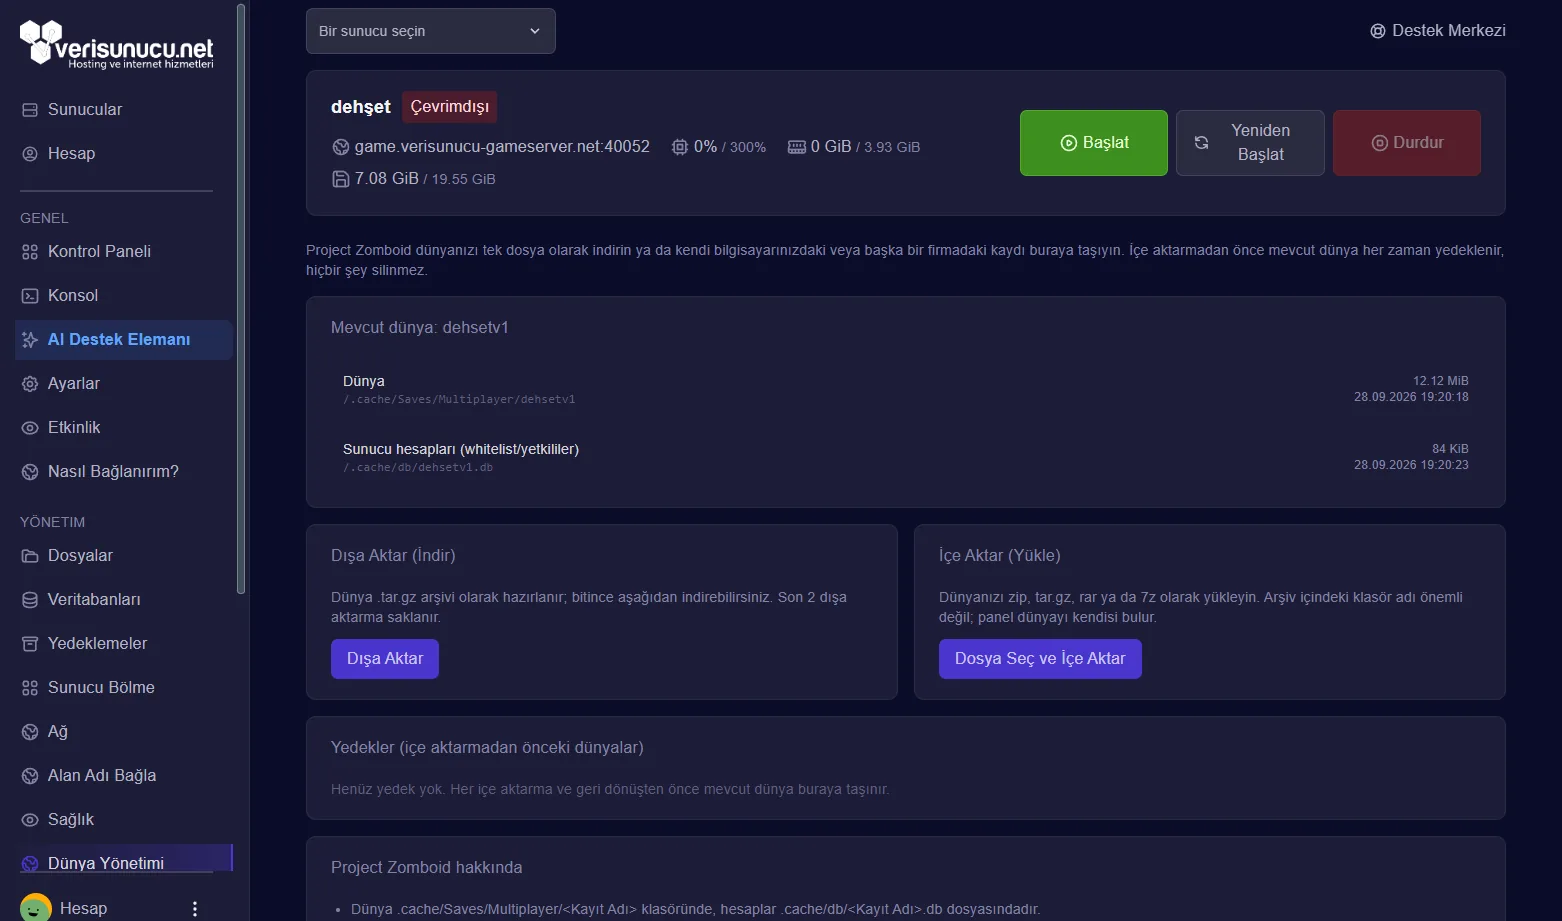Click the verisunucu.net logo
The height and width of the screenshot is (921, 1562).
coord(117,44)
